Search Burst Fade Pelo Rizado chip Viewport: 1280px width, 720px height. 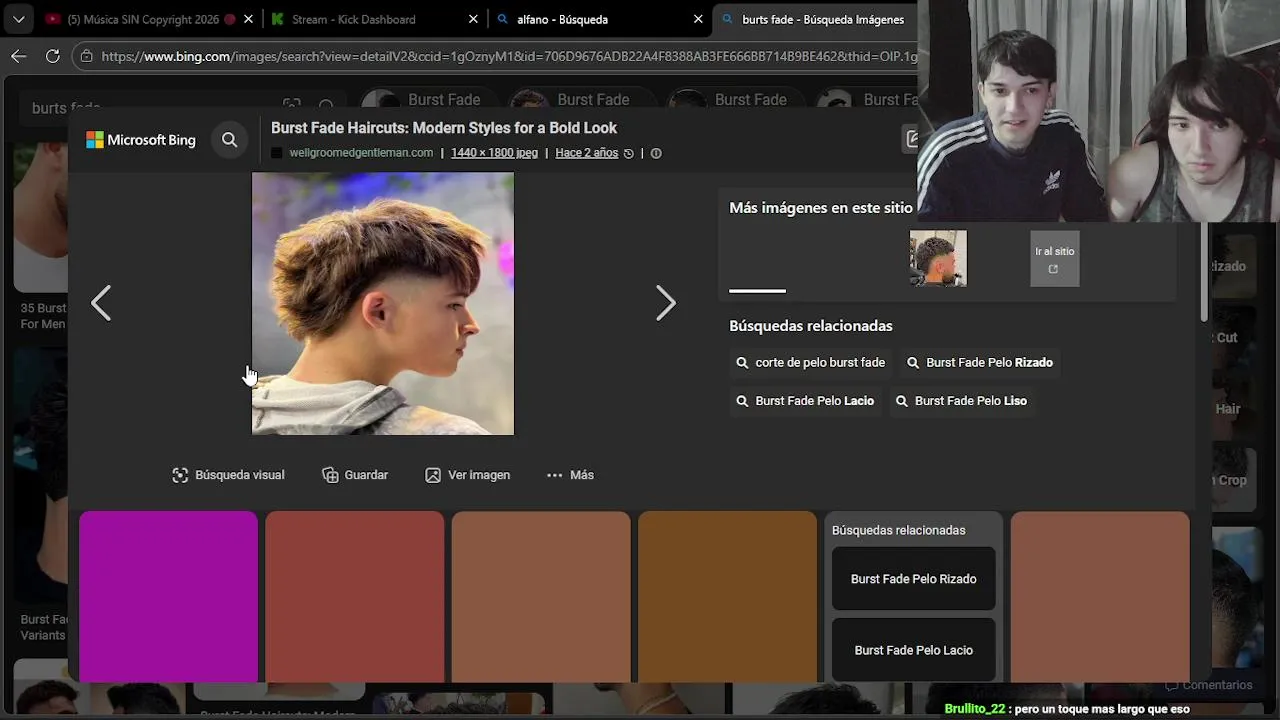point(980,363)
